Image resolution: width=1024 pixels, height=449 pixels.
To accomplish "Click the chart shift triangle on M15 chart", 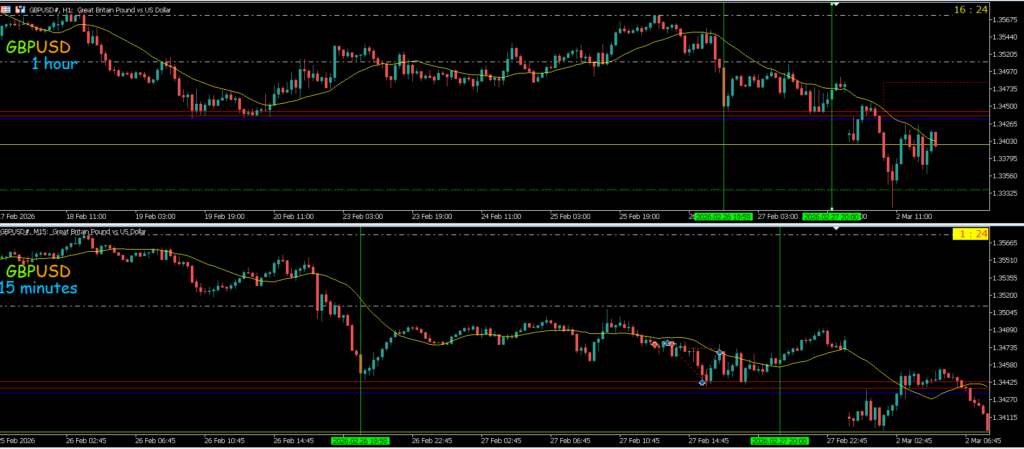I will pos(836,229).
